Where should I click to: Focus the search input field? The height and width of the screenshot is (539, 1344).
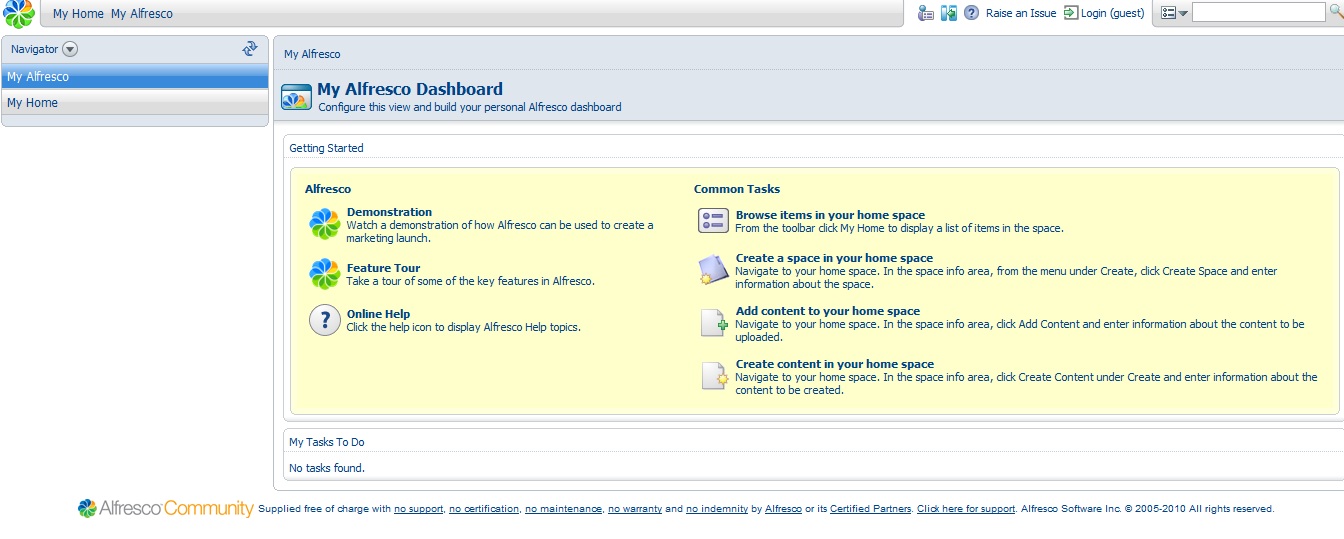point(1258,13)
